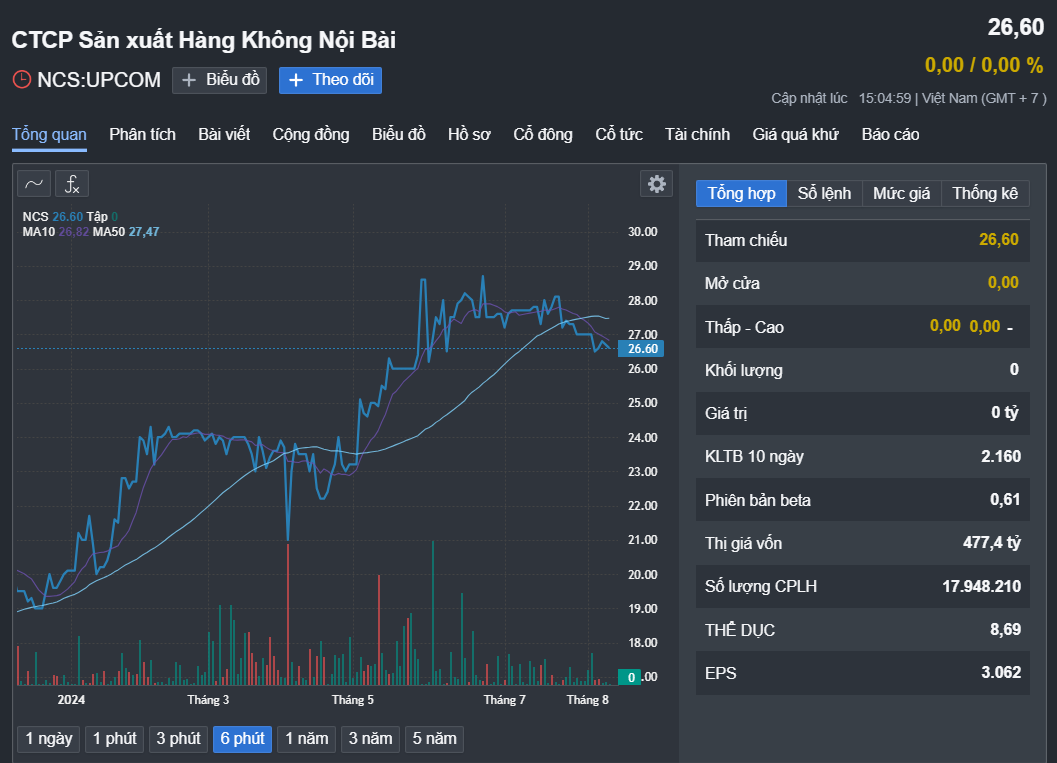Open the indicators fx function icon
This screenshot has width=1057, height=763.
(x=71, y=183)
